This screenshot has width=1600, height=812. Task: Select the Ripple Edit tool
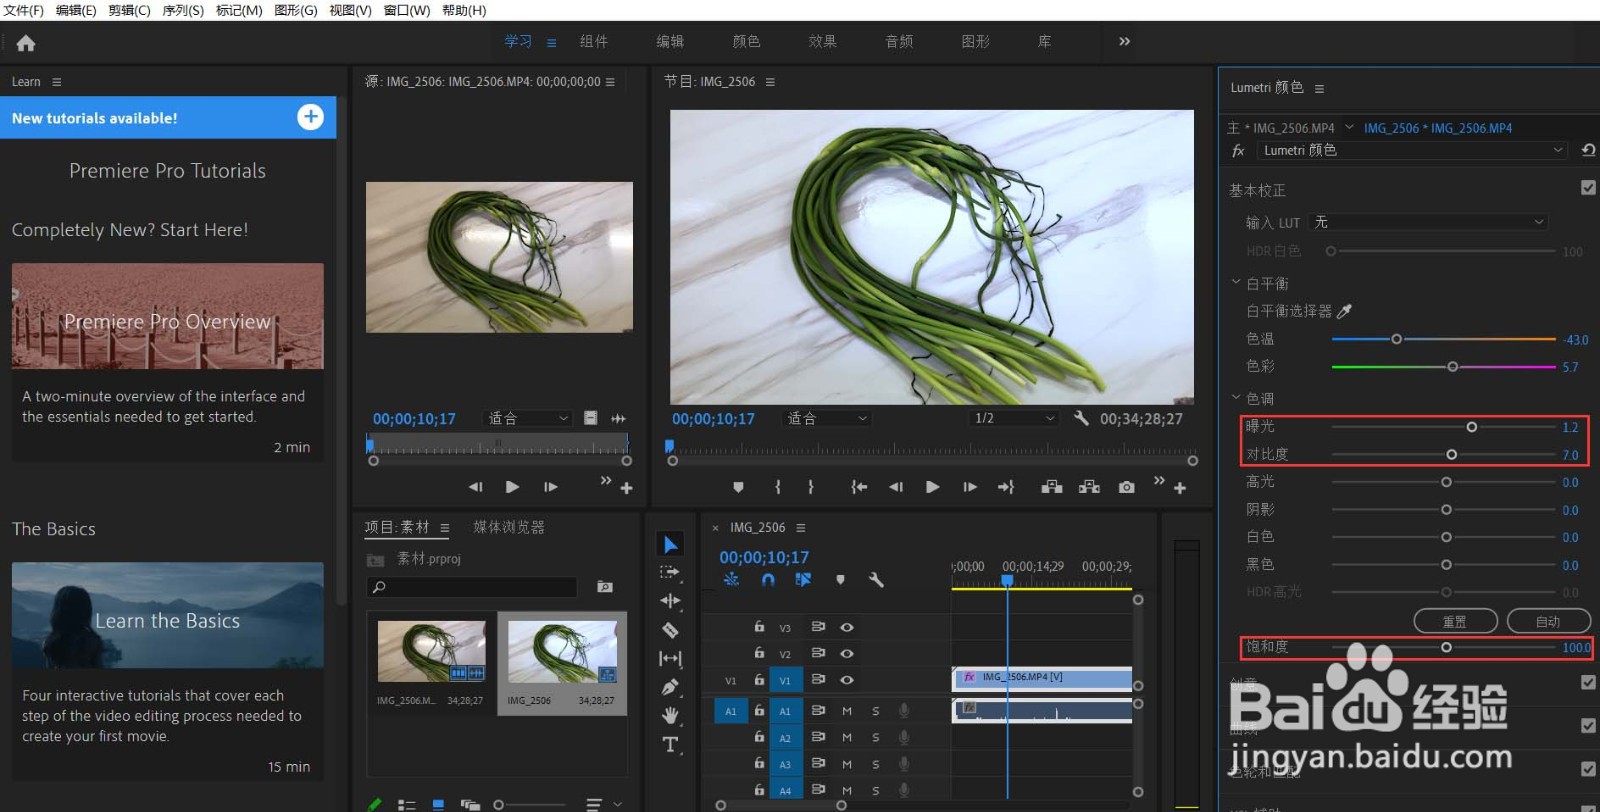click(x=670, y=601)
